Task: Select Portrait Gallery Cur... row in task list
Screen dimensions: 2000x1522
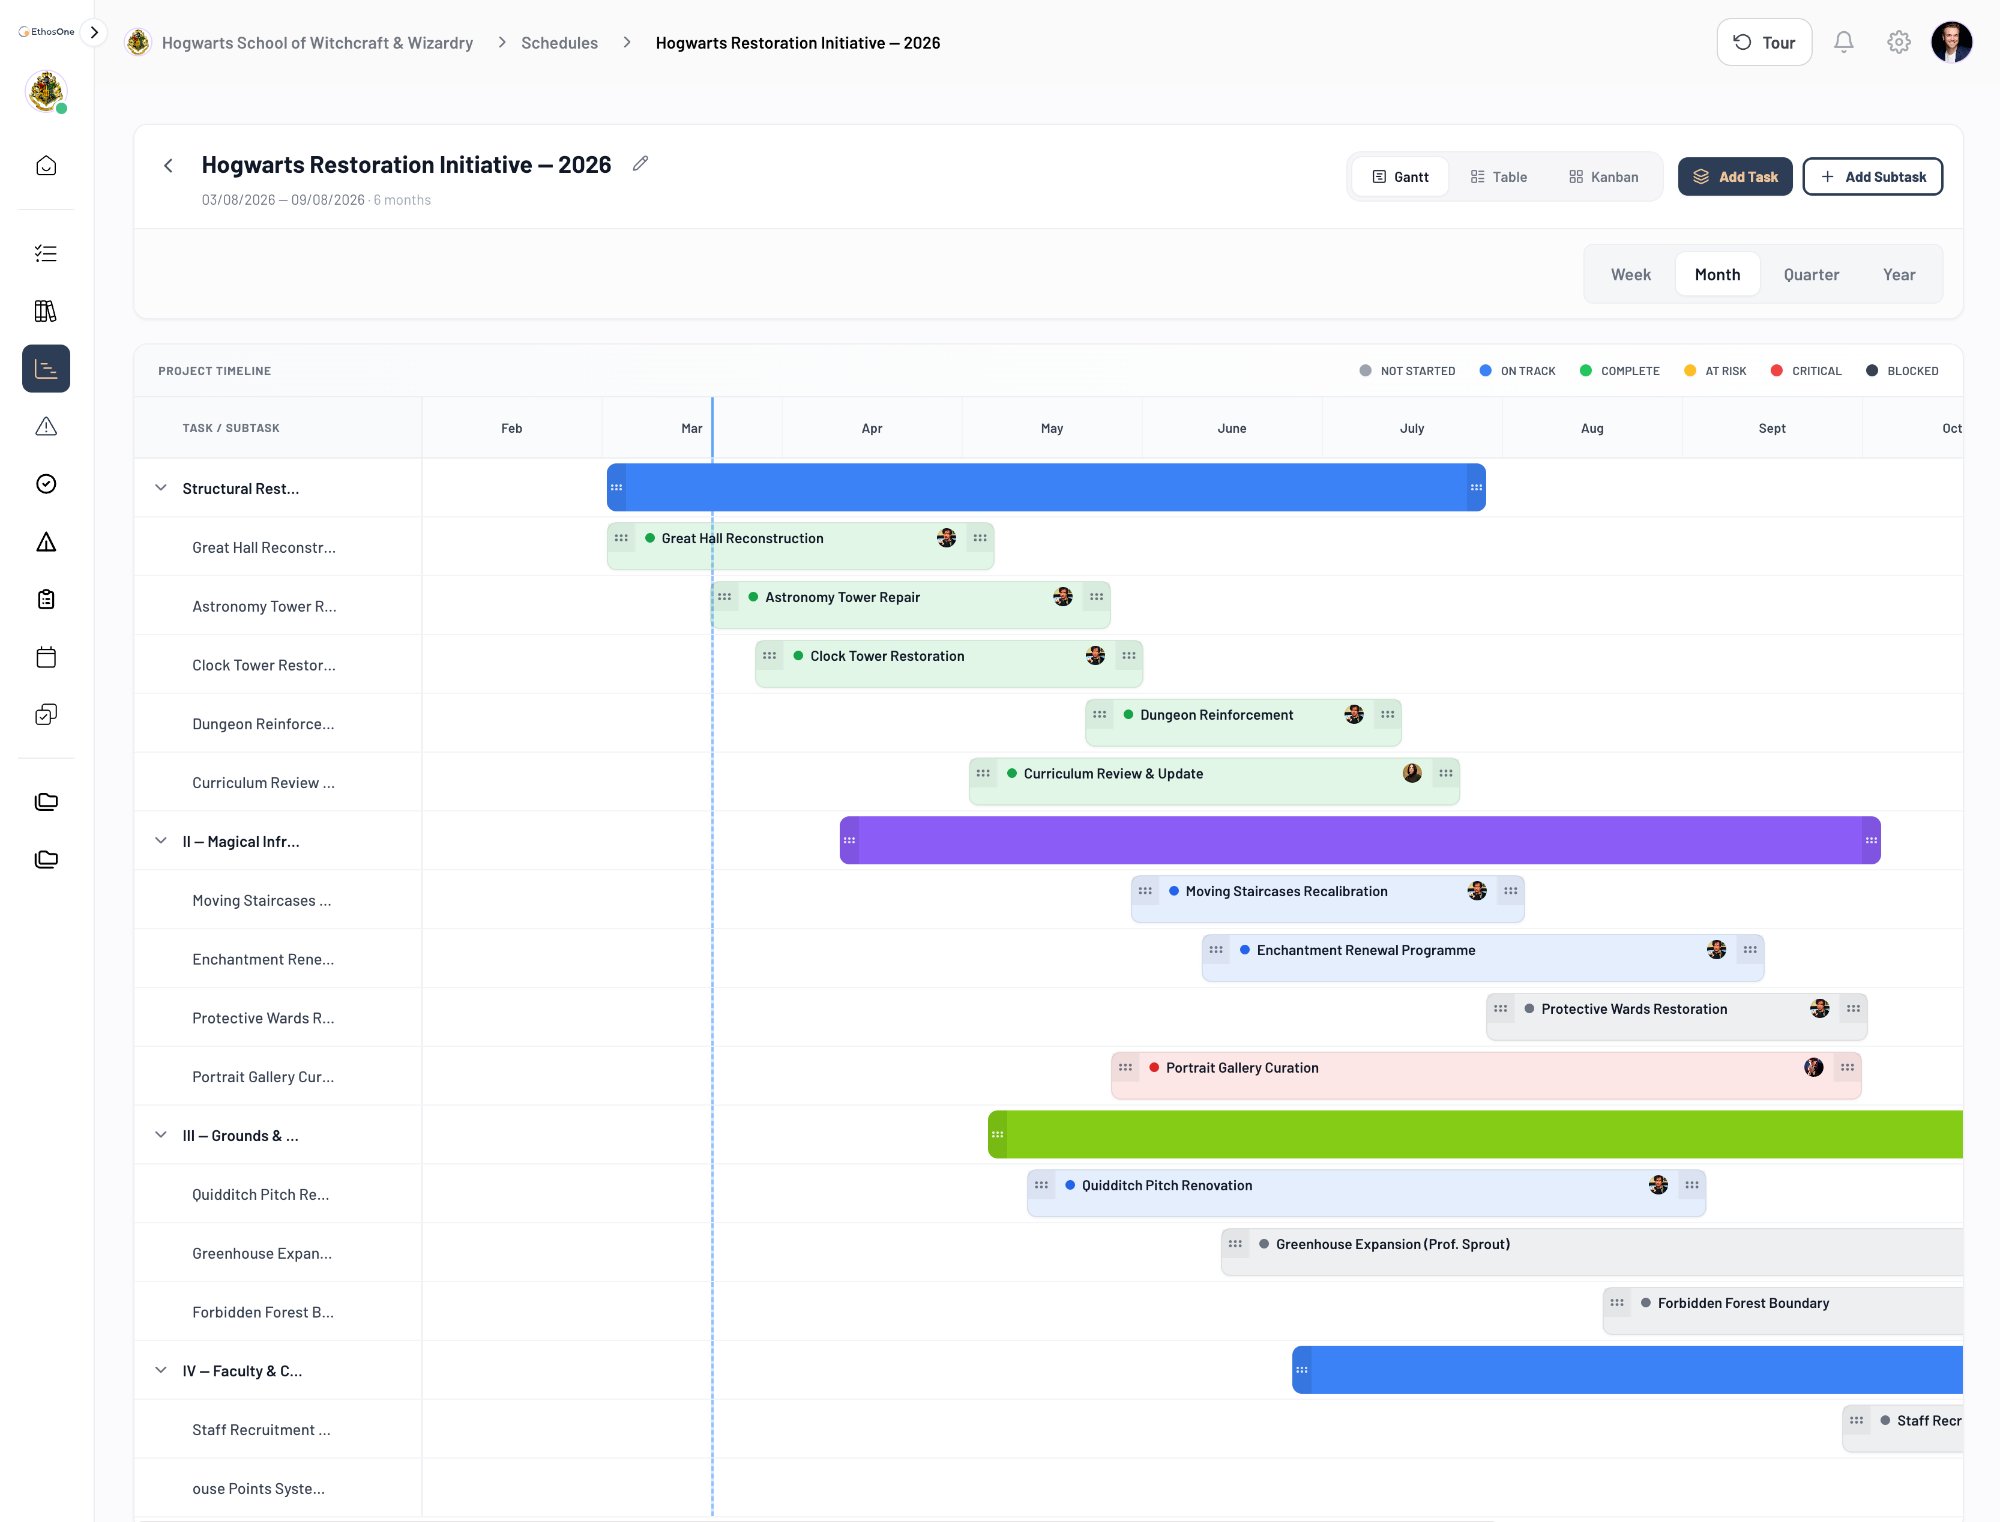Action: point(278,1076)
